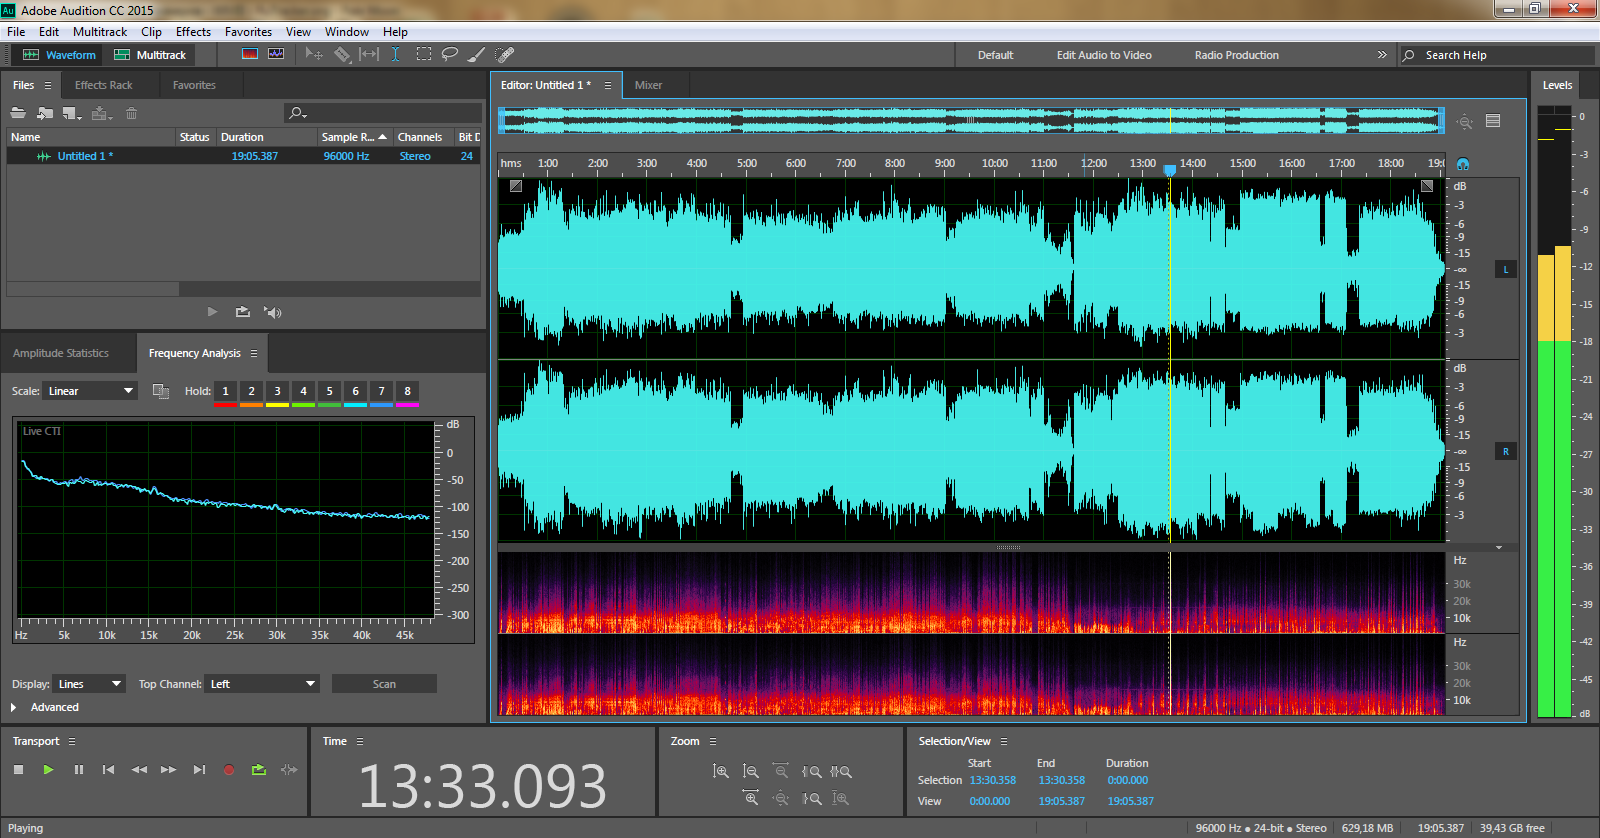Image resolution: width=1600 pixels, height=838 pixels.
Task: Open the Zoom panel menu
Action: pyautogui.click(x=713, y=741)
